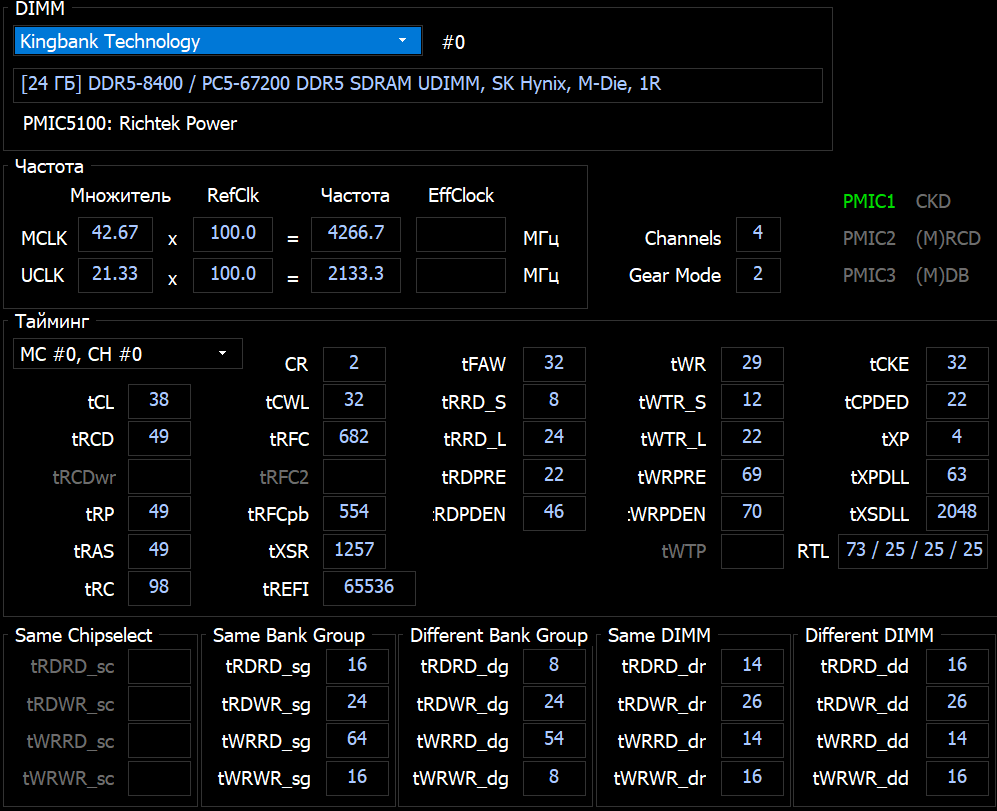The image size is (997, 811).
Task: Click the tWRWR_dd value field
Action: coord(957,778)
